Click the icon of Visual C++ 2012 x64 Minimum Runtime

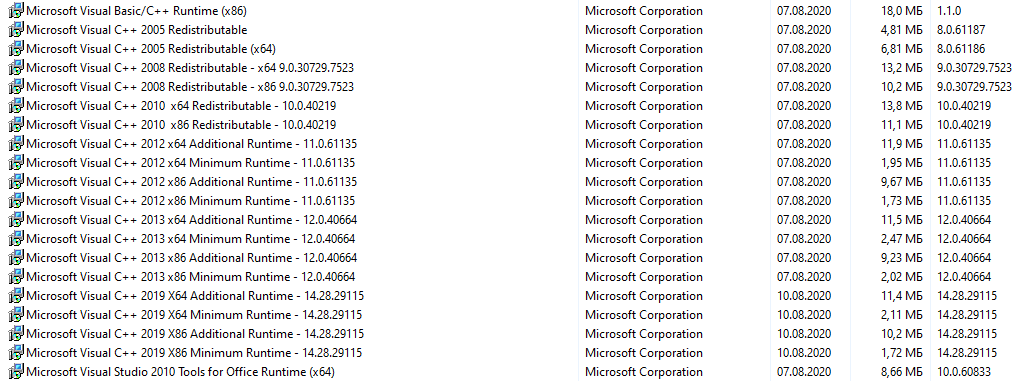tap(16, 163)
